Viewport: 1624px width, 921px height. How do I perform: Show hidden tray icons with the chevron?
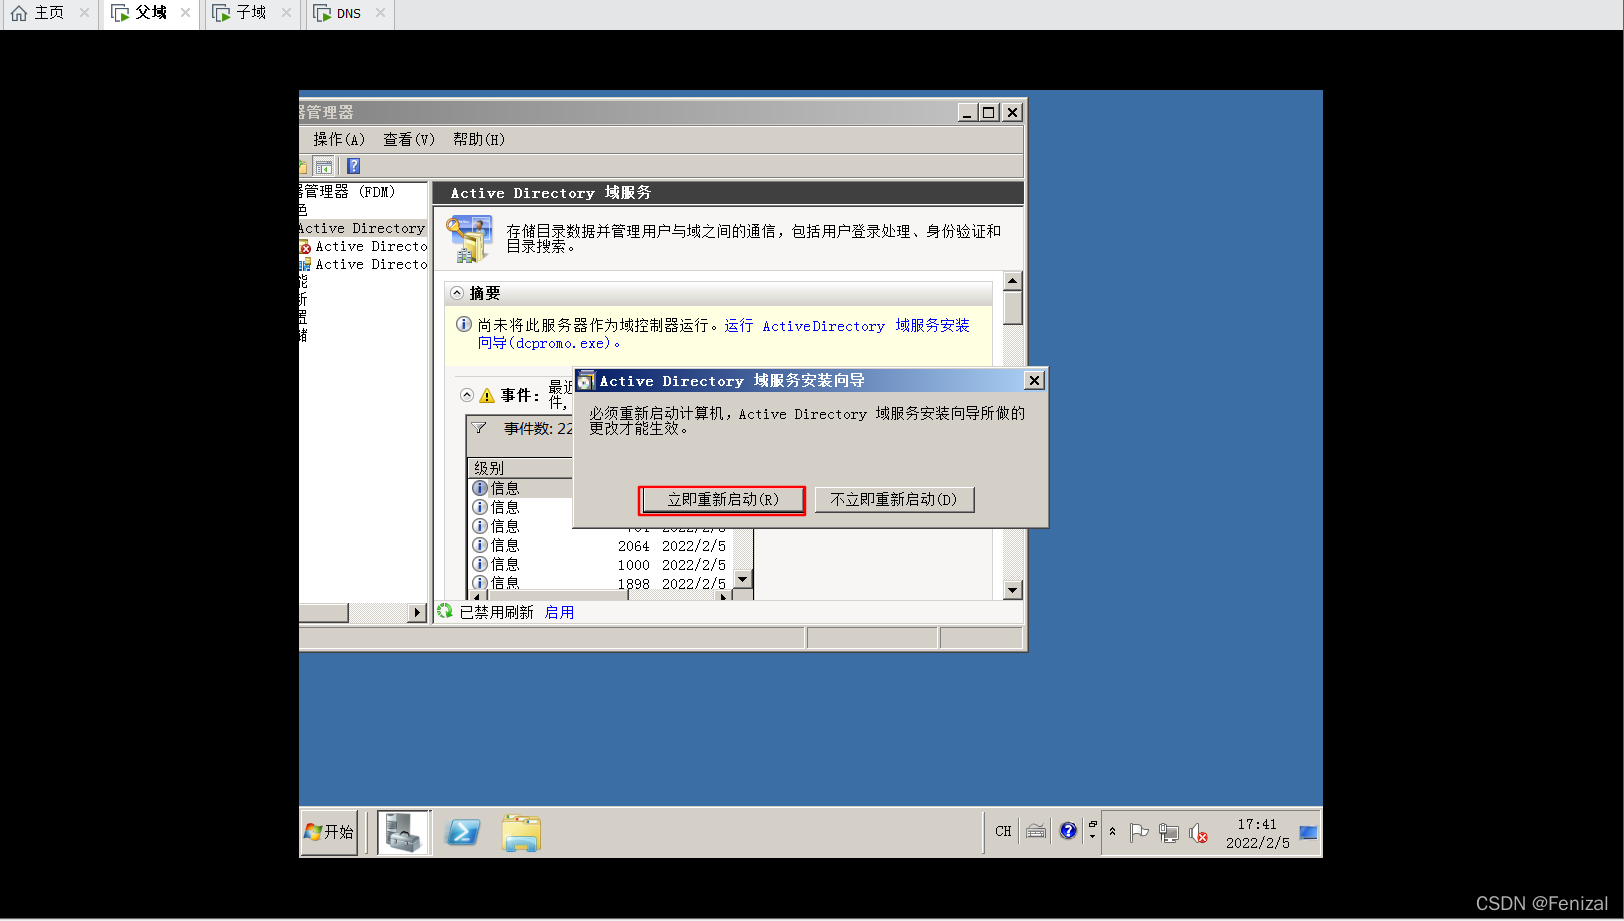pyautogui.click(x=1112, y=831)
